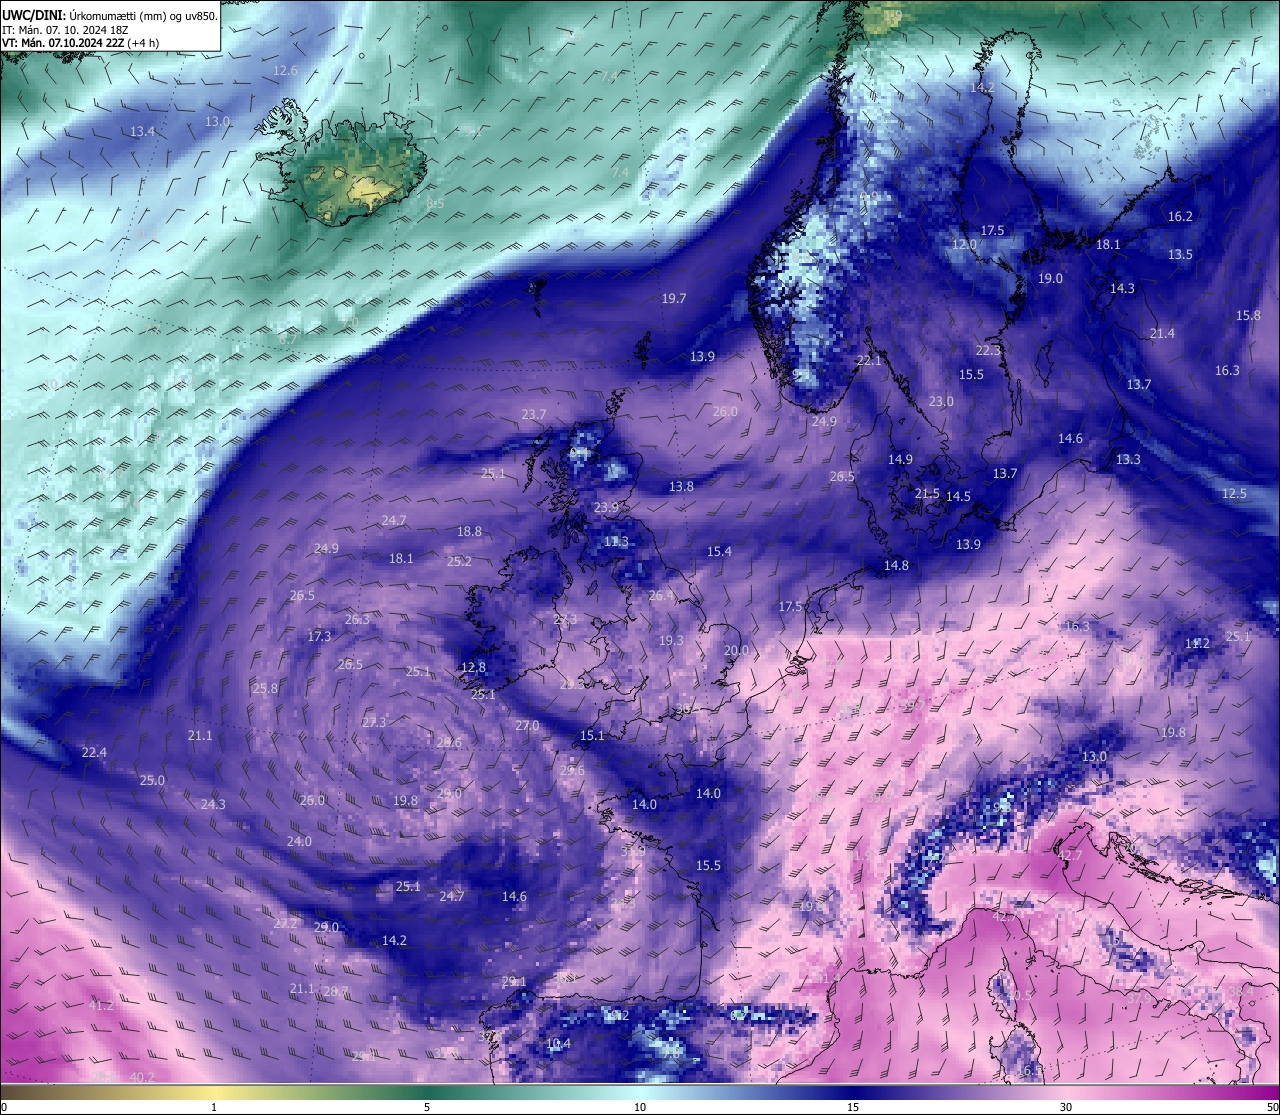1280x1115 pixels.
Task: Click the 16.2 value east of Finland
Action: click(x=1180, y=217)
